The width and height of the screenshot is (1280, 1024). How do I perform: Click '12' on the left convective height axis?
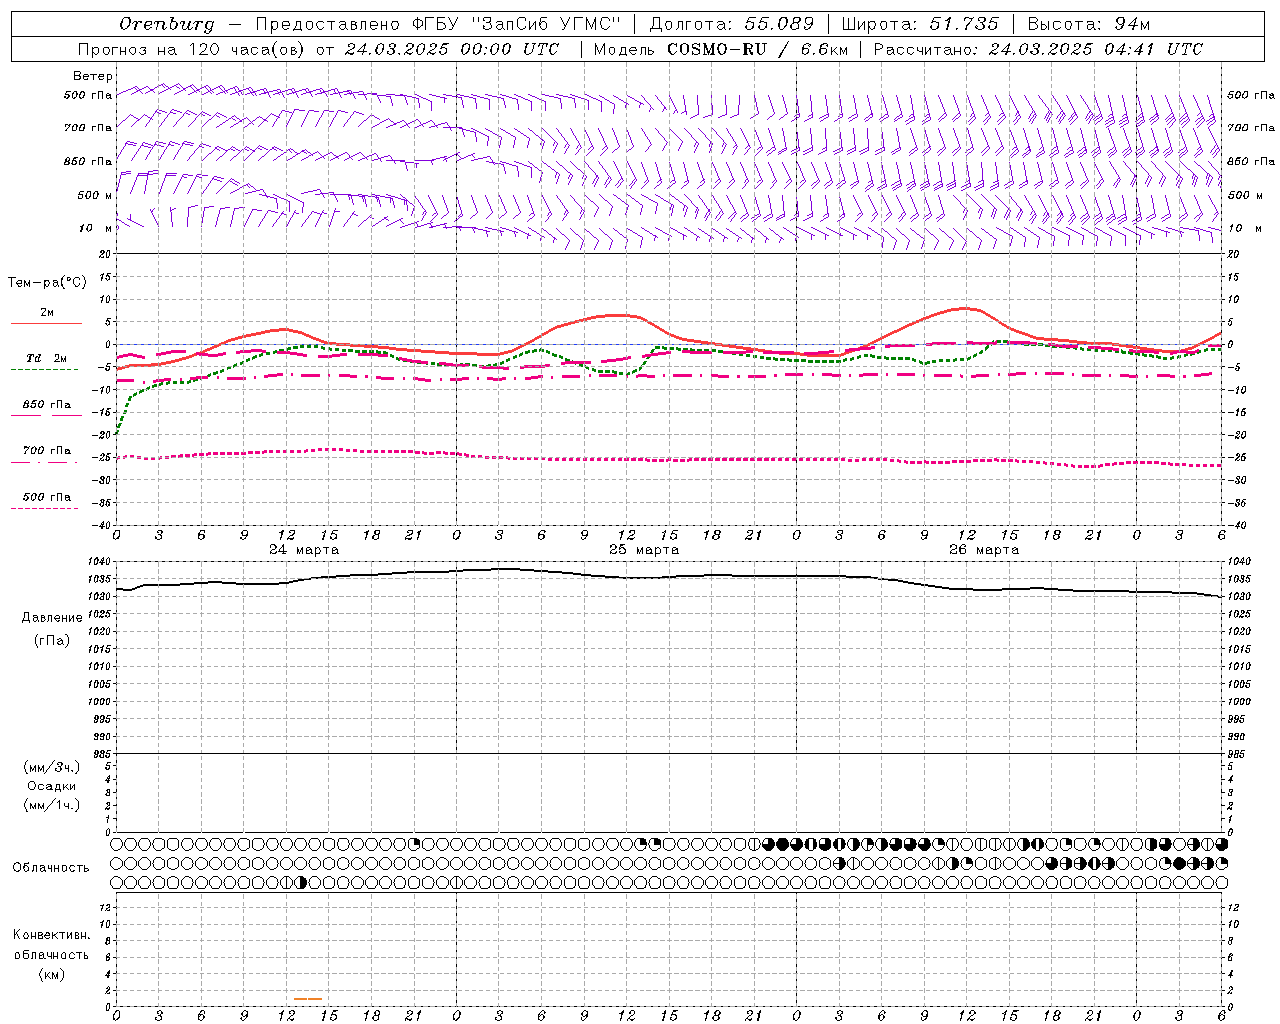coord(107,907)
